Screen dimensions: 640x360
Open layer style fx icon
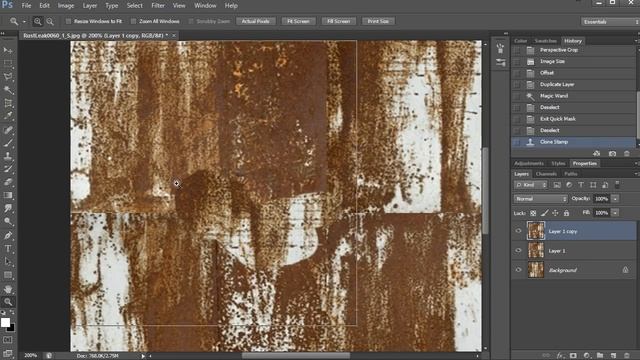coord(560,356)
